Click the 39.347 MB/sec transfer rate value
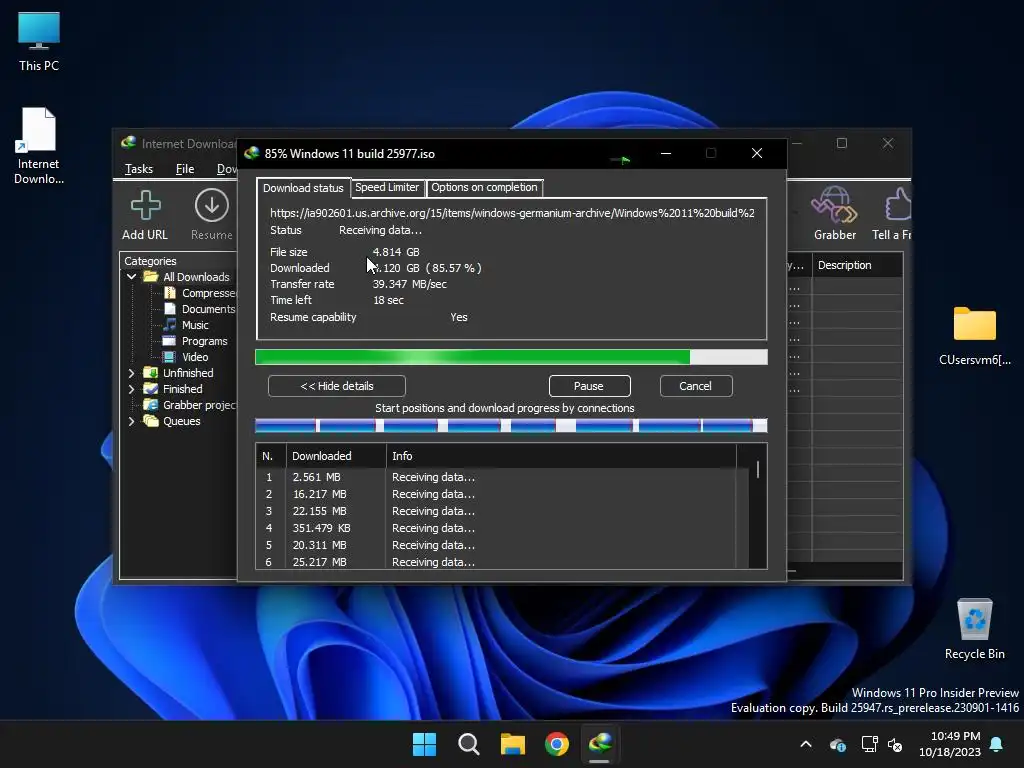 (x=409, y=284)
